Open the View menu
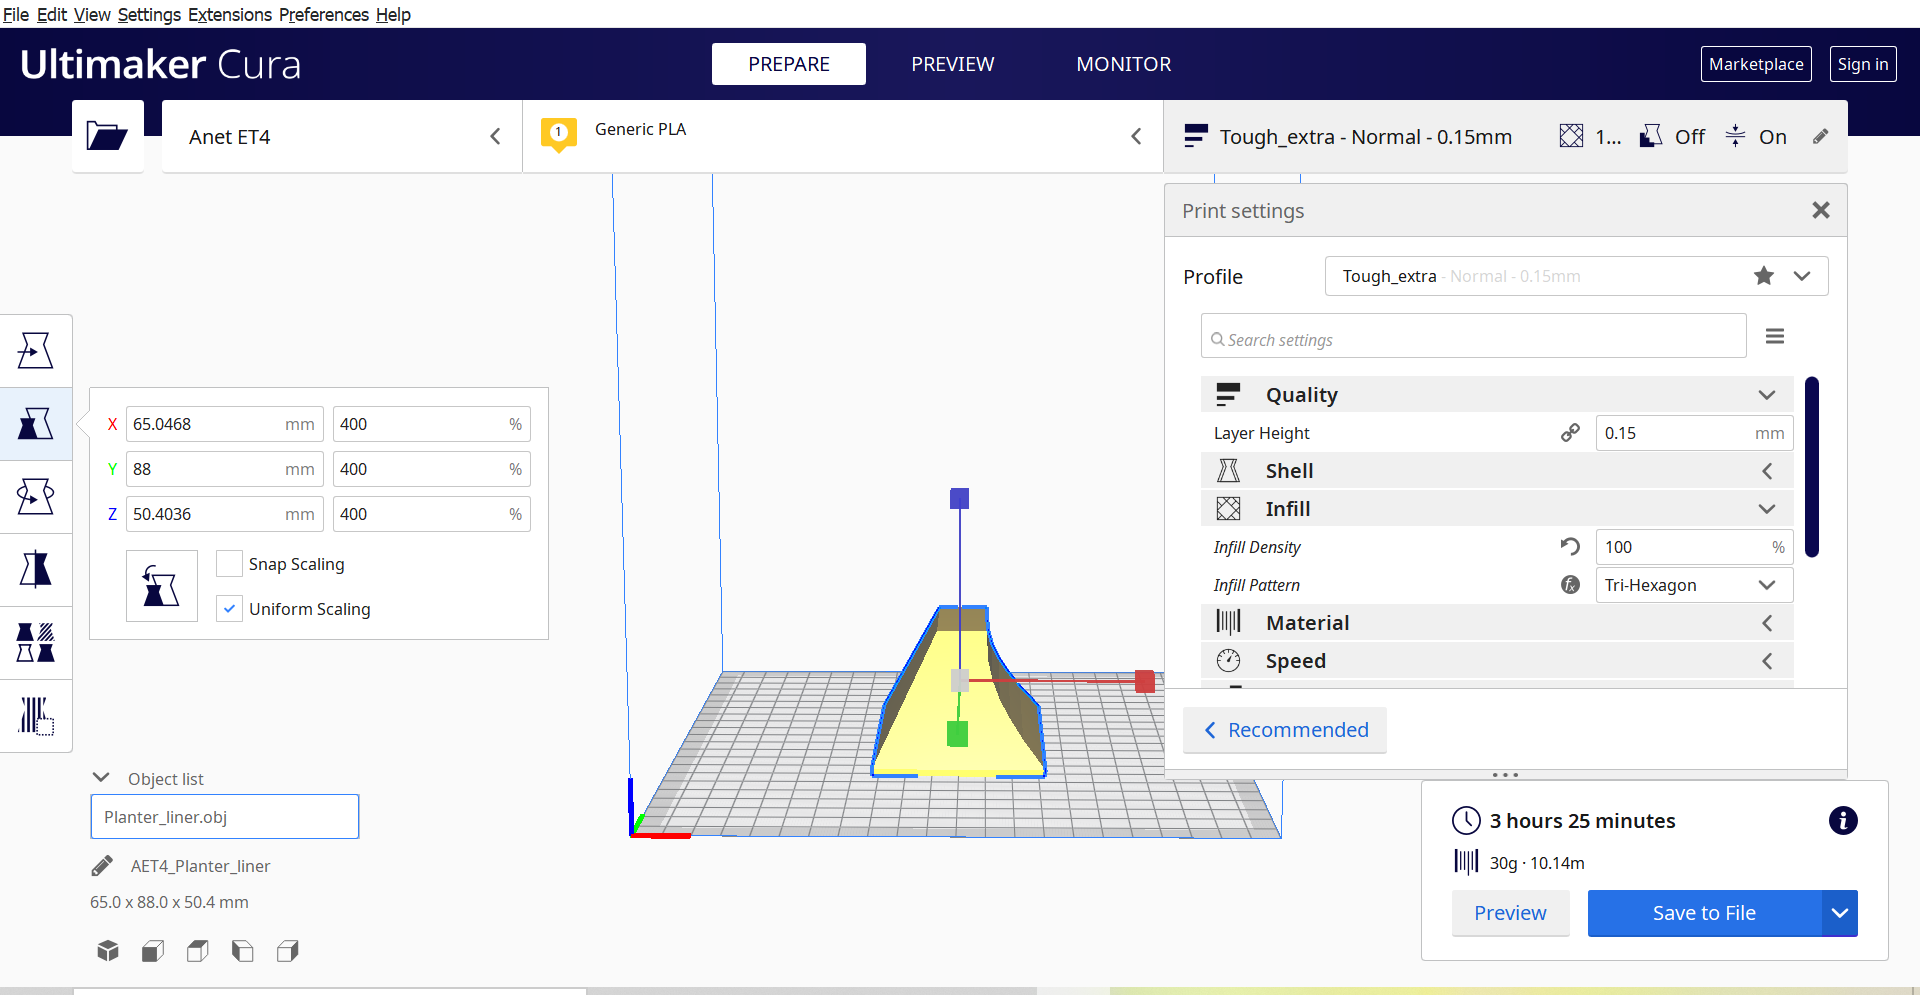Viewport: 1920px width, 995px height. point(92,14)
